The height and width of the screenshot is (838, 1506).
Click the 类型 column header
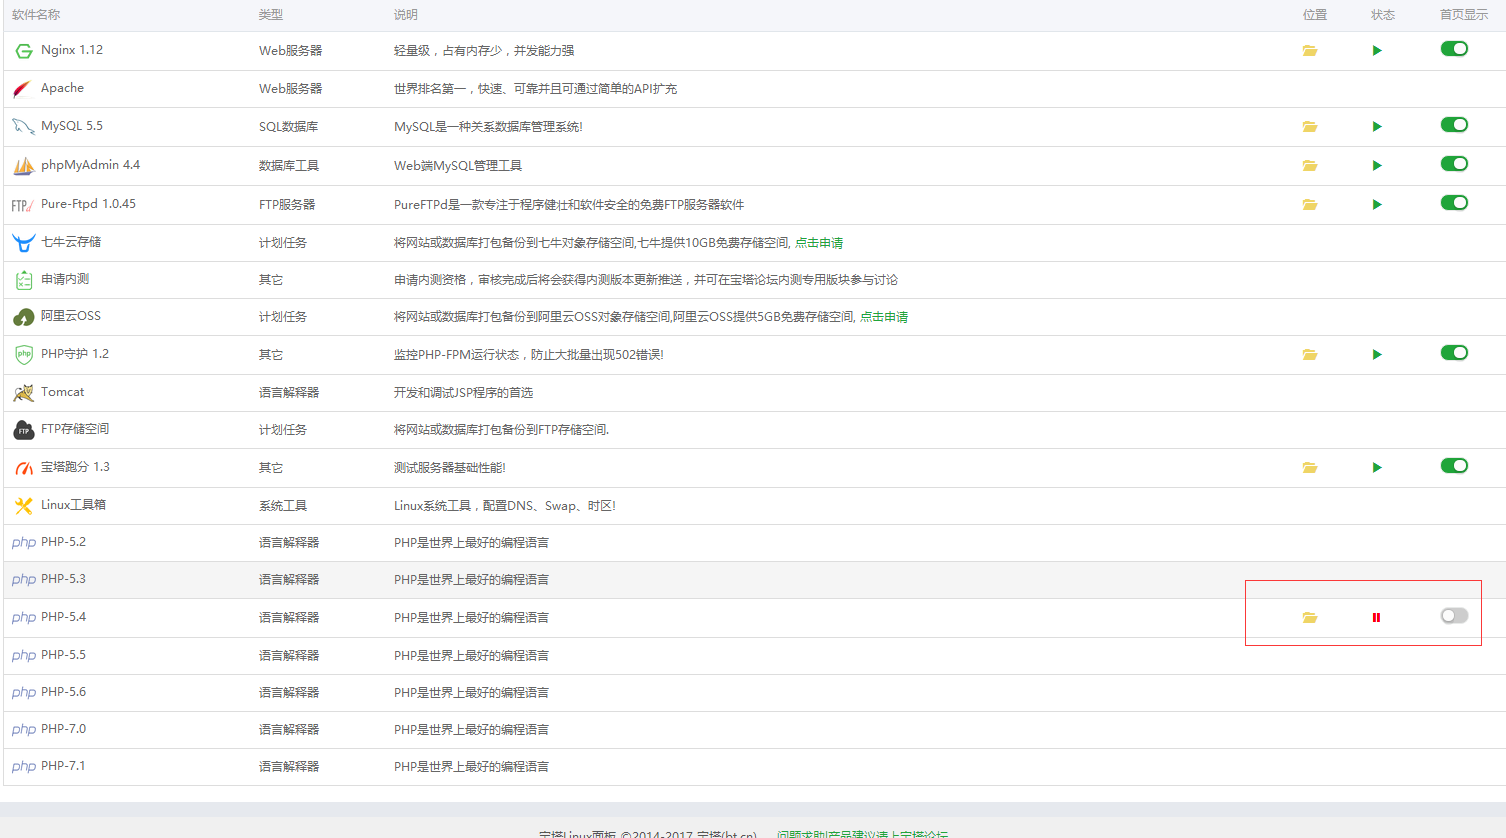[271, 15]
